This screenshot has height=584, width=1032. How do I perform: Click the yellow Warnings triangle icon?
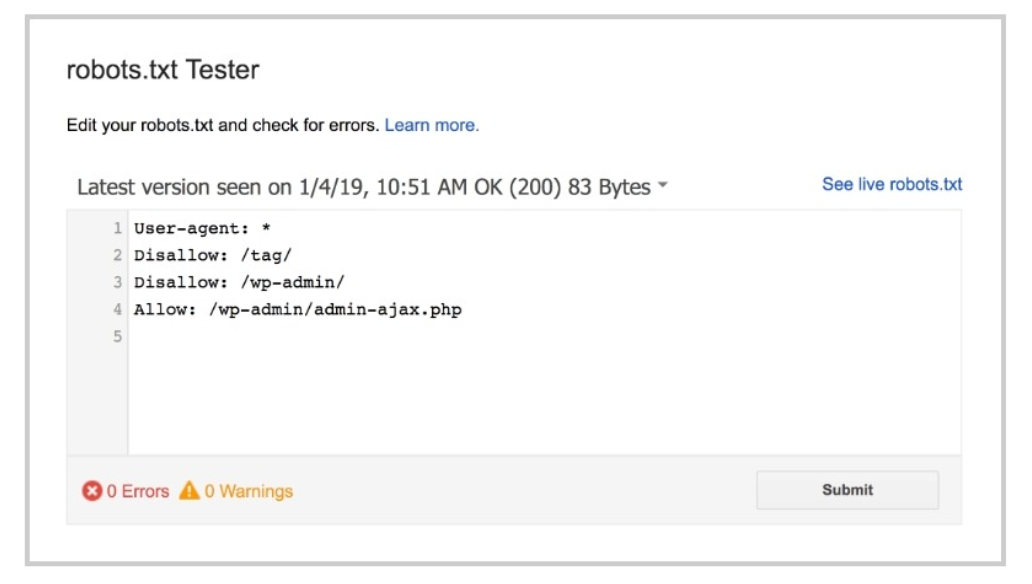click(189, 491)
